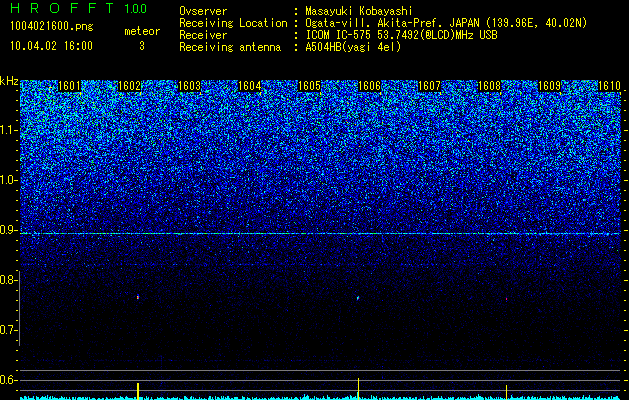Click the red meteor echo dot below 1608
629x400 pixels.
click(506, 299)
